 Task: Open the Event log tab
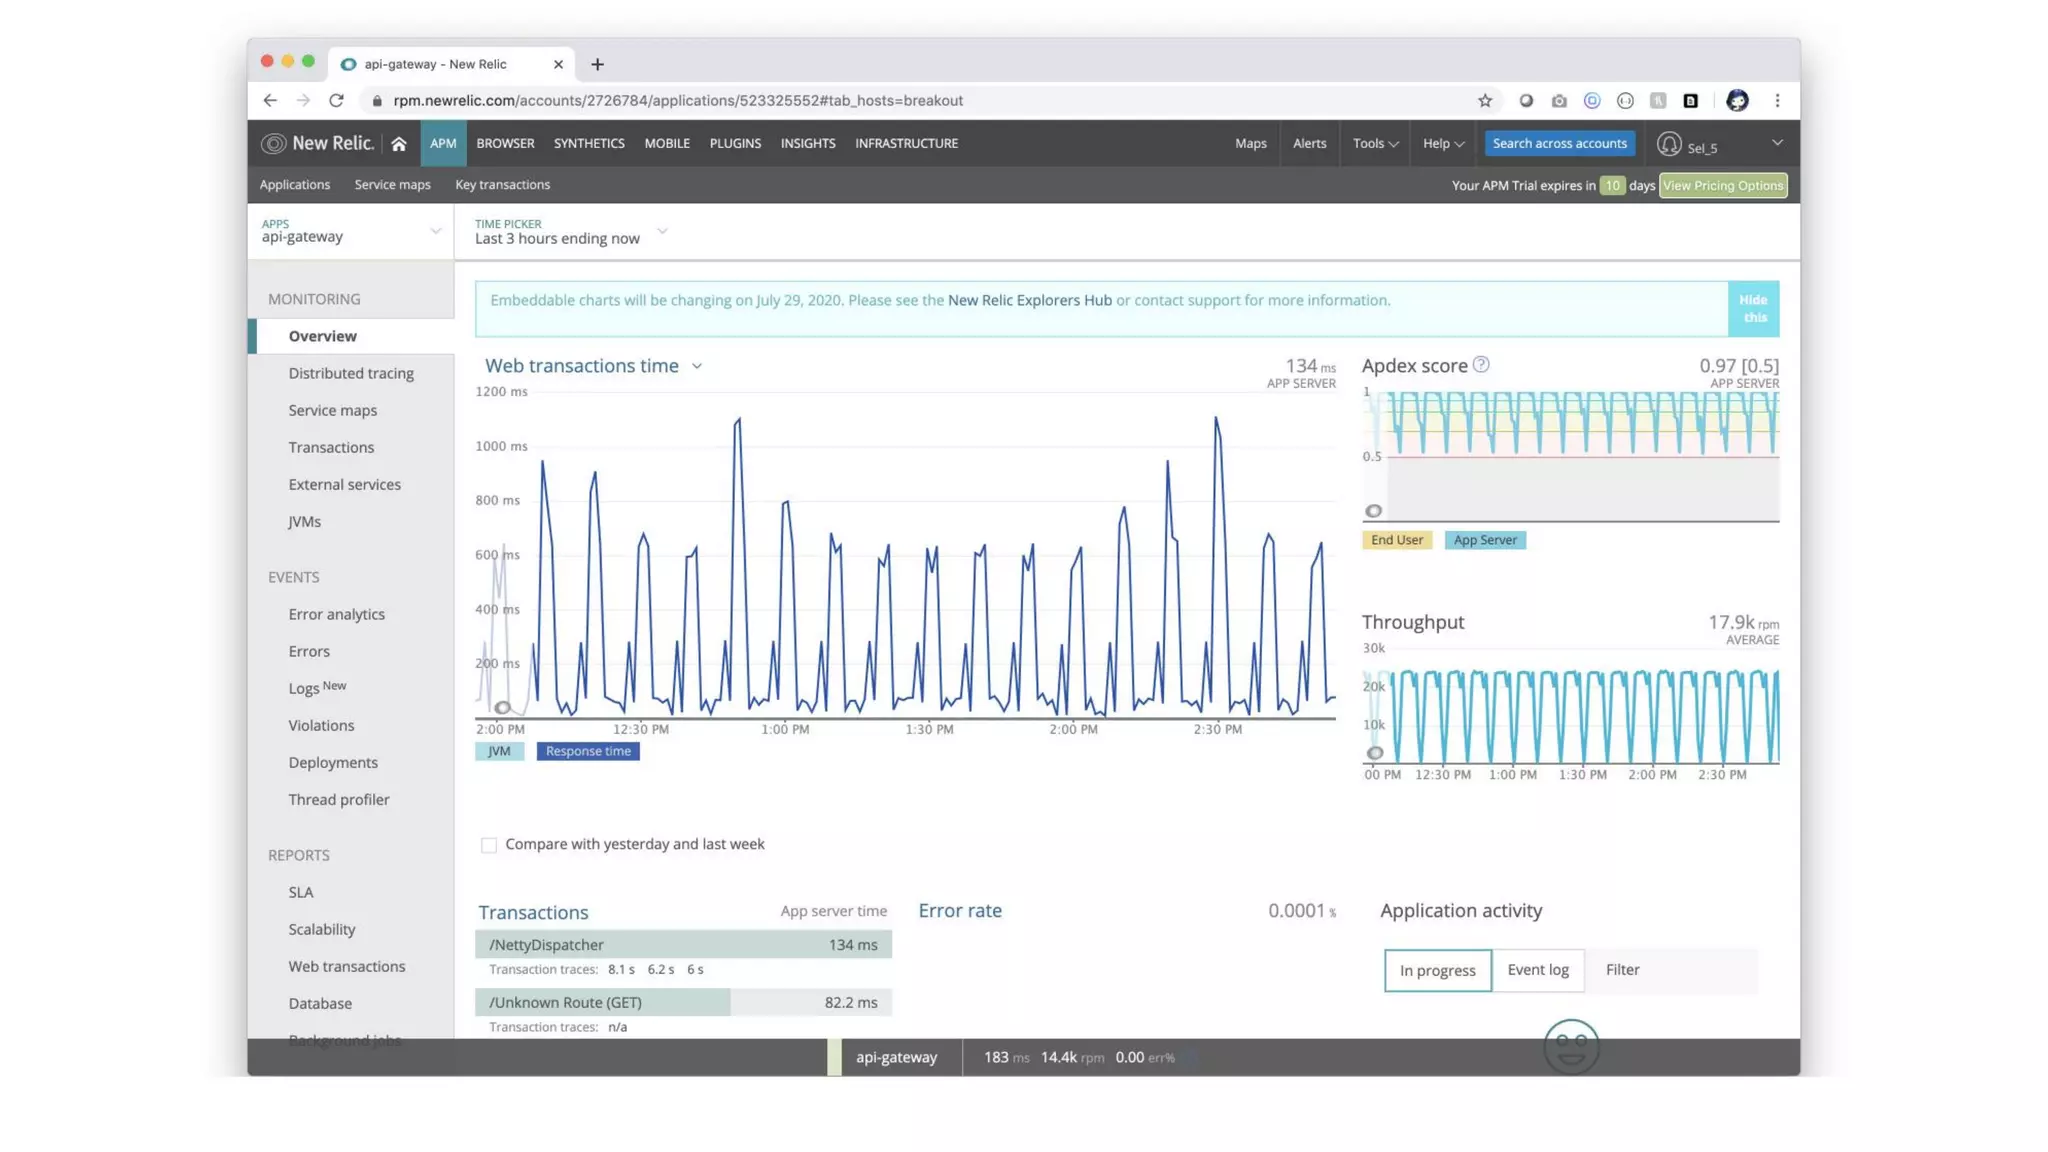[x=1537, y=970]
